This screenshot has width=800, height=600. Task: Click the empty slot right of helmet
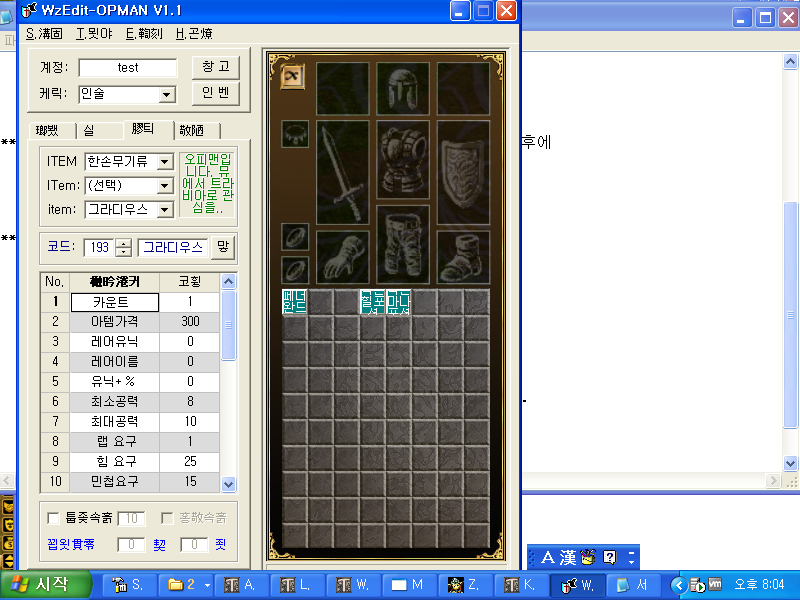tap(463, 89)
